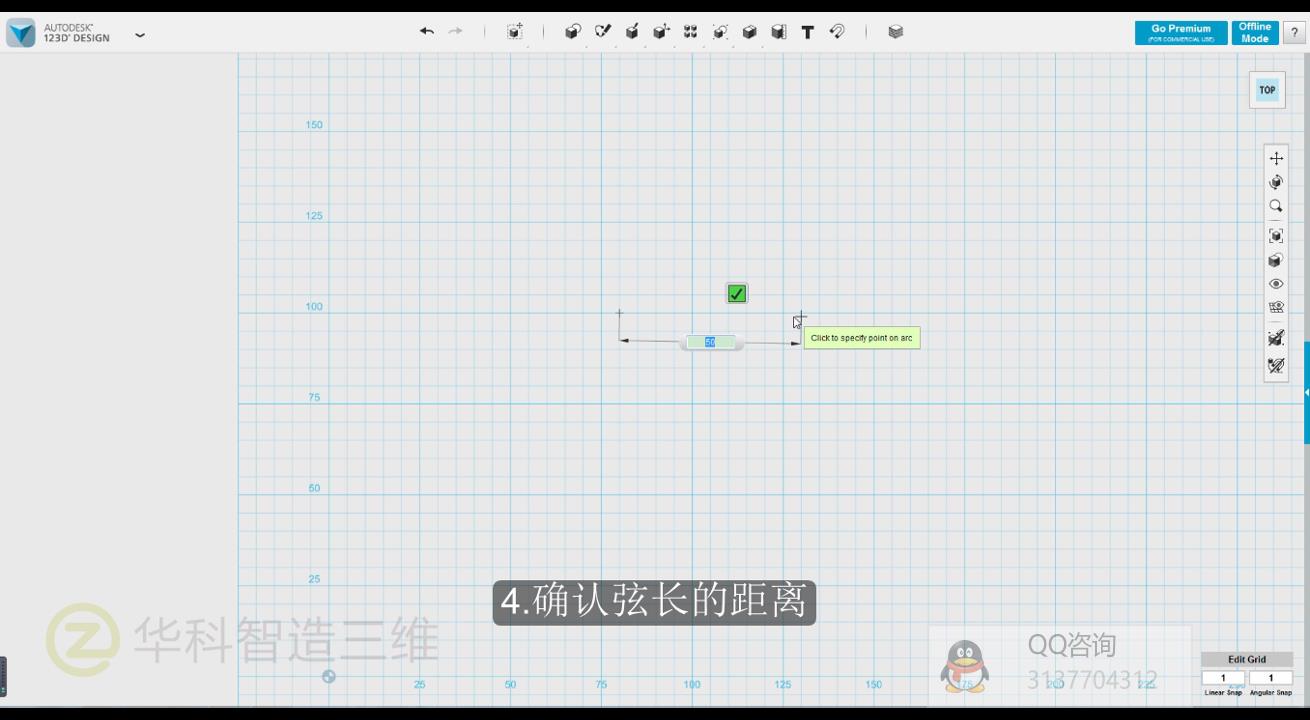Toggle visibility with the eye icon
Screen dimensions: 1310x720
pyautogui.click(x=1276, y=284)
